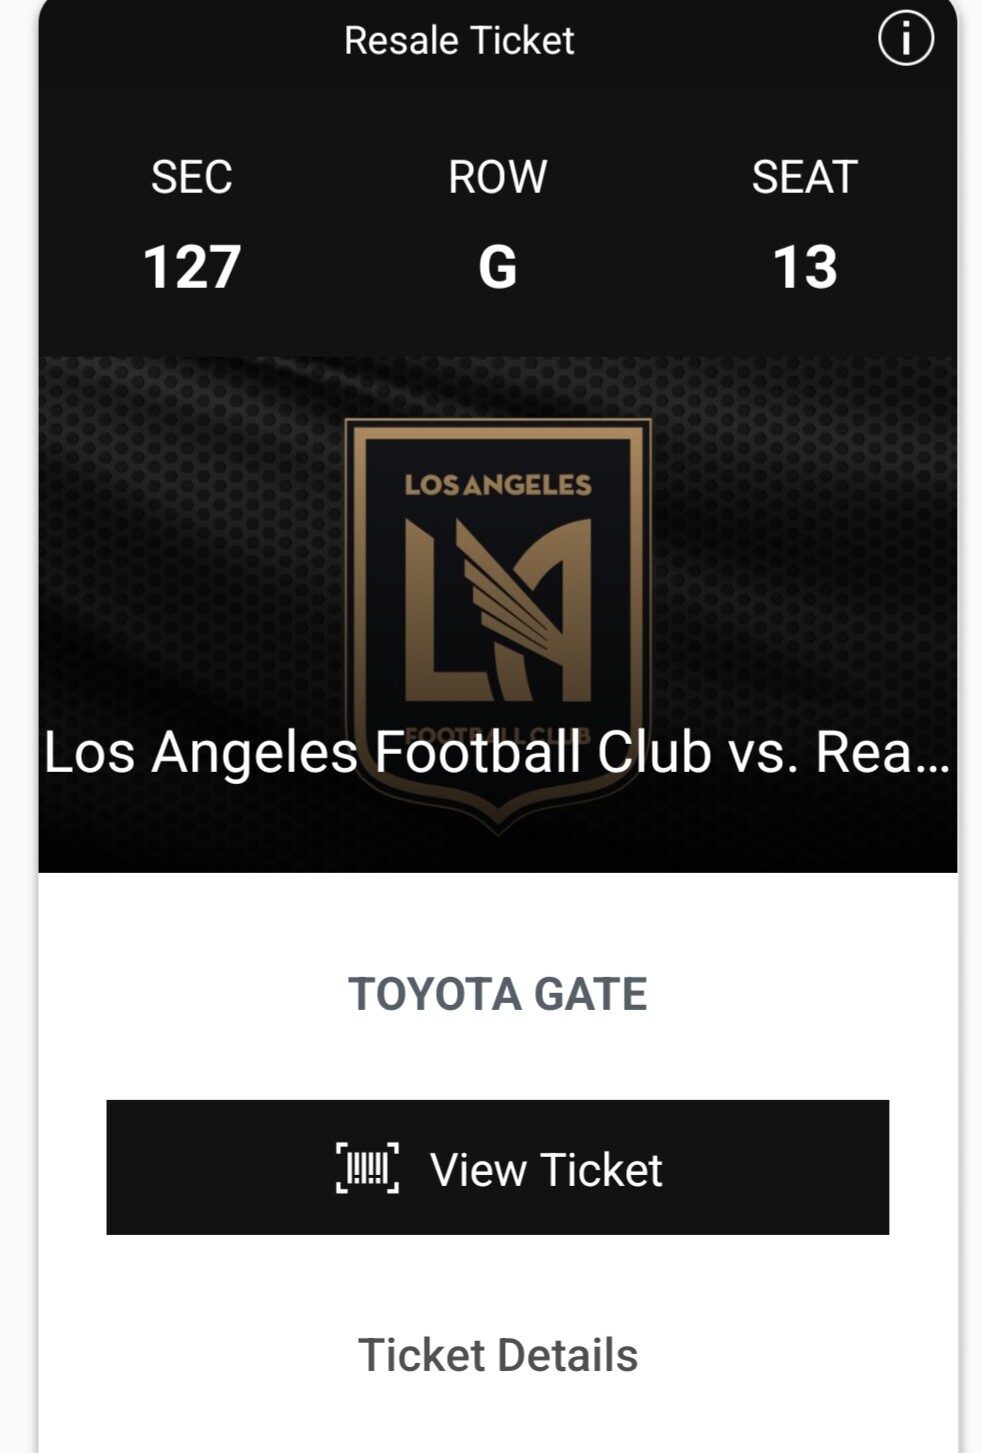Tap the truncated 'Rea…' opponent name
Image resolution: width=982 pixels, height=1453 pixels.
pos(882,753)
